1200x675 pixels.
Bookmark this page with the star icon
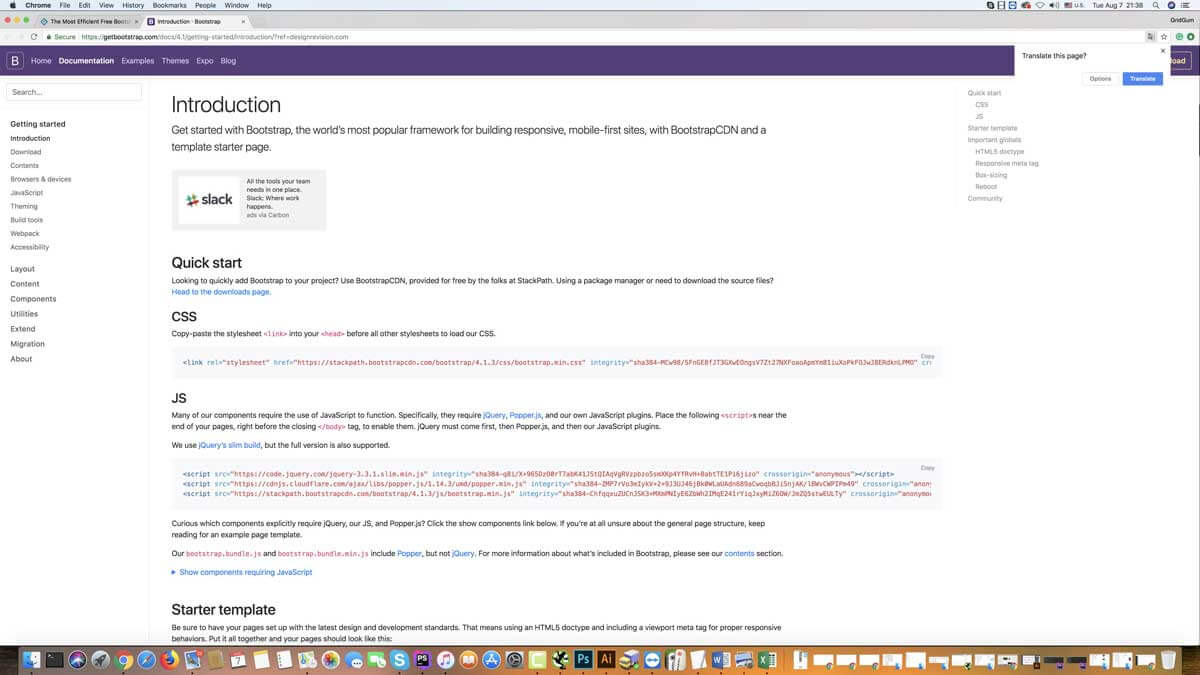(x=1164, y=37)
